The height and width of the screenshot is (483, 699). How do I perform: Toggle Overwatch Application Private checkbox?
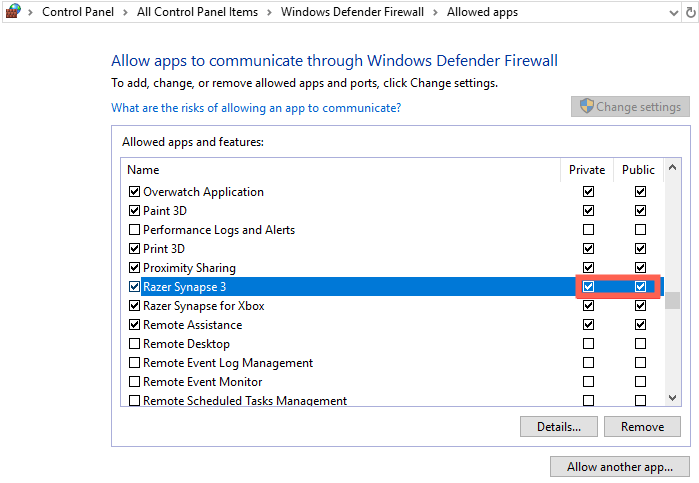[x=588, y=191]
